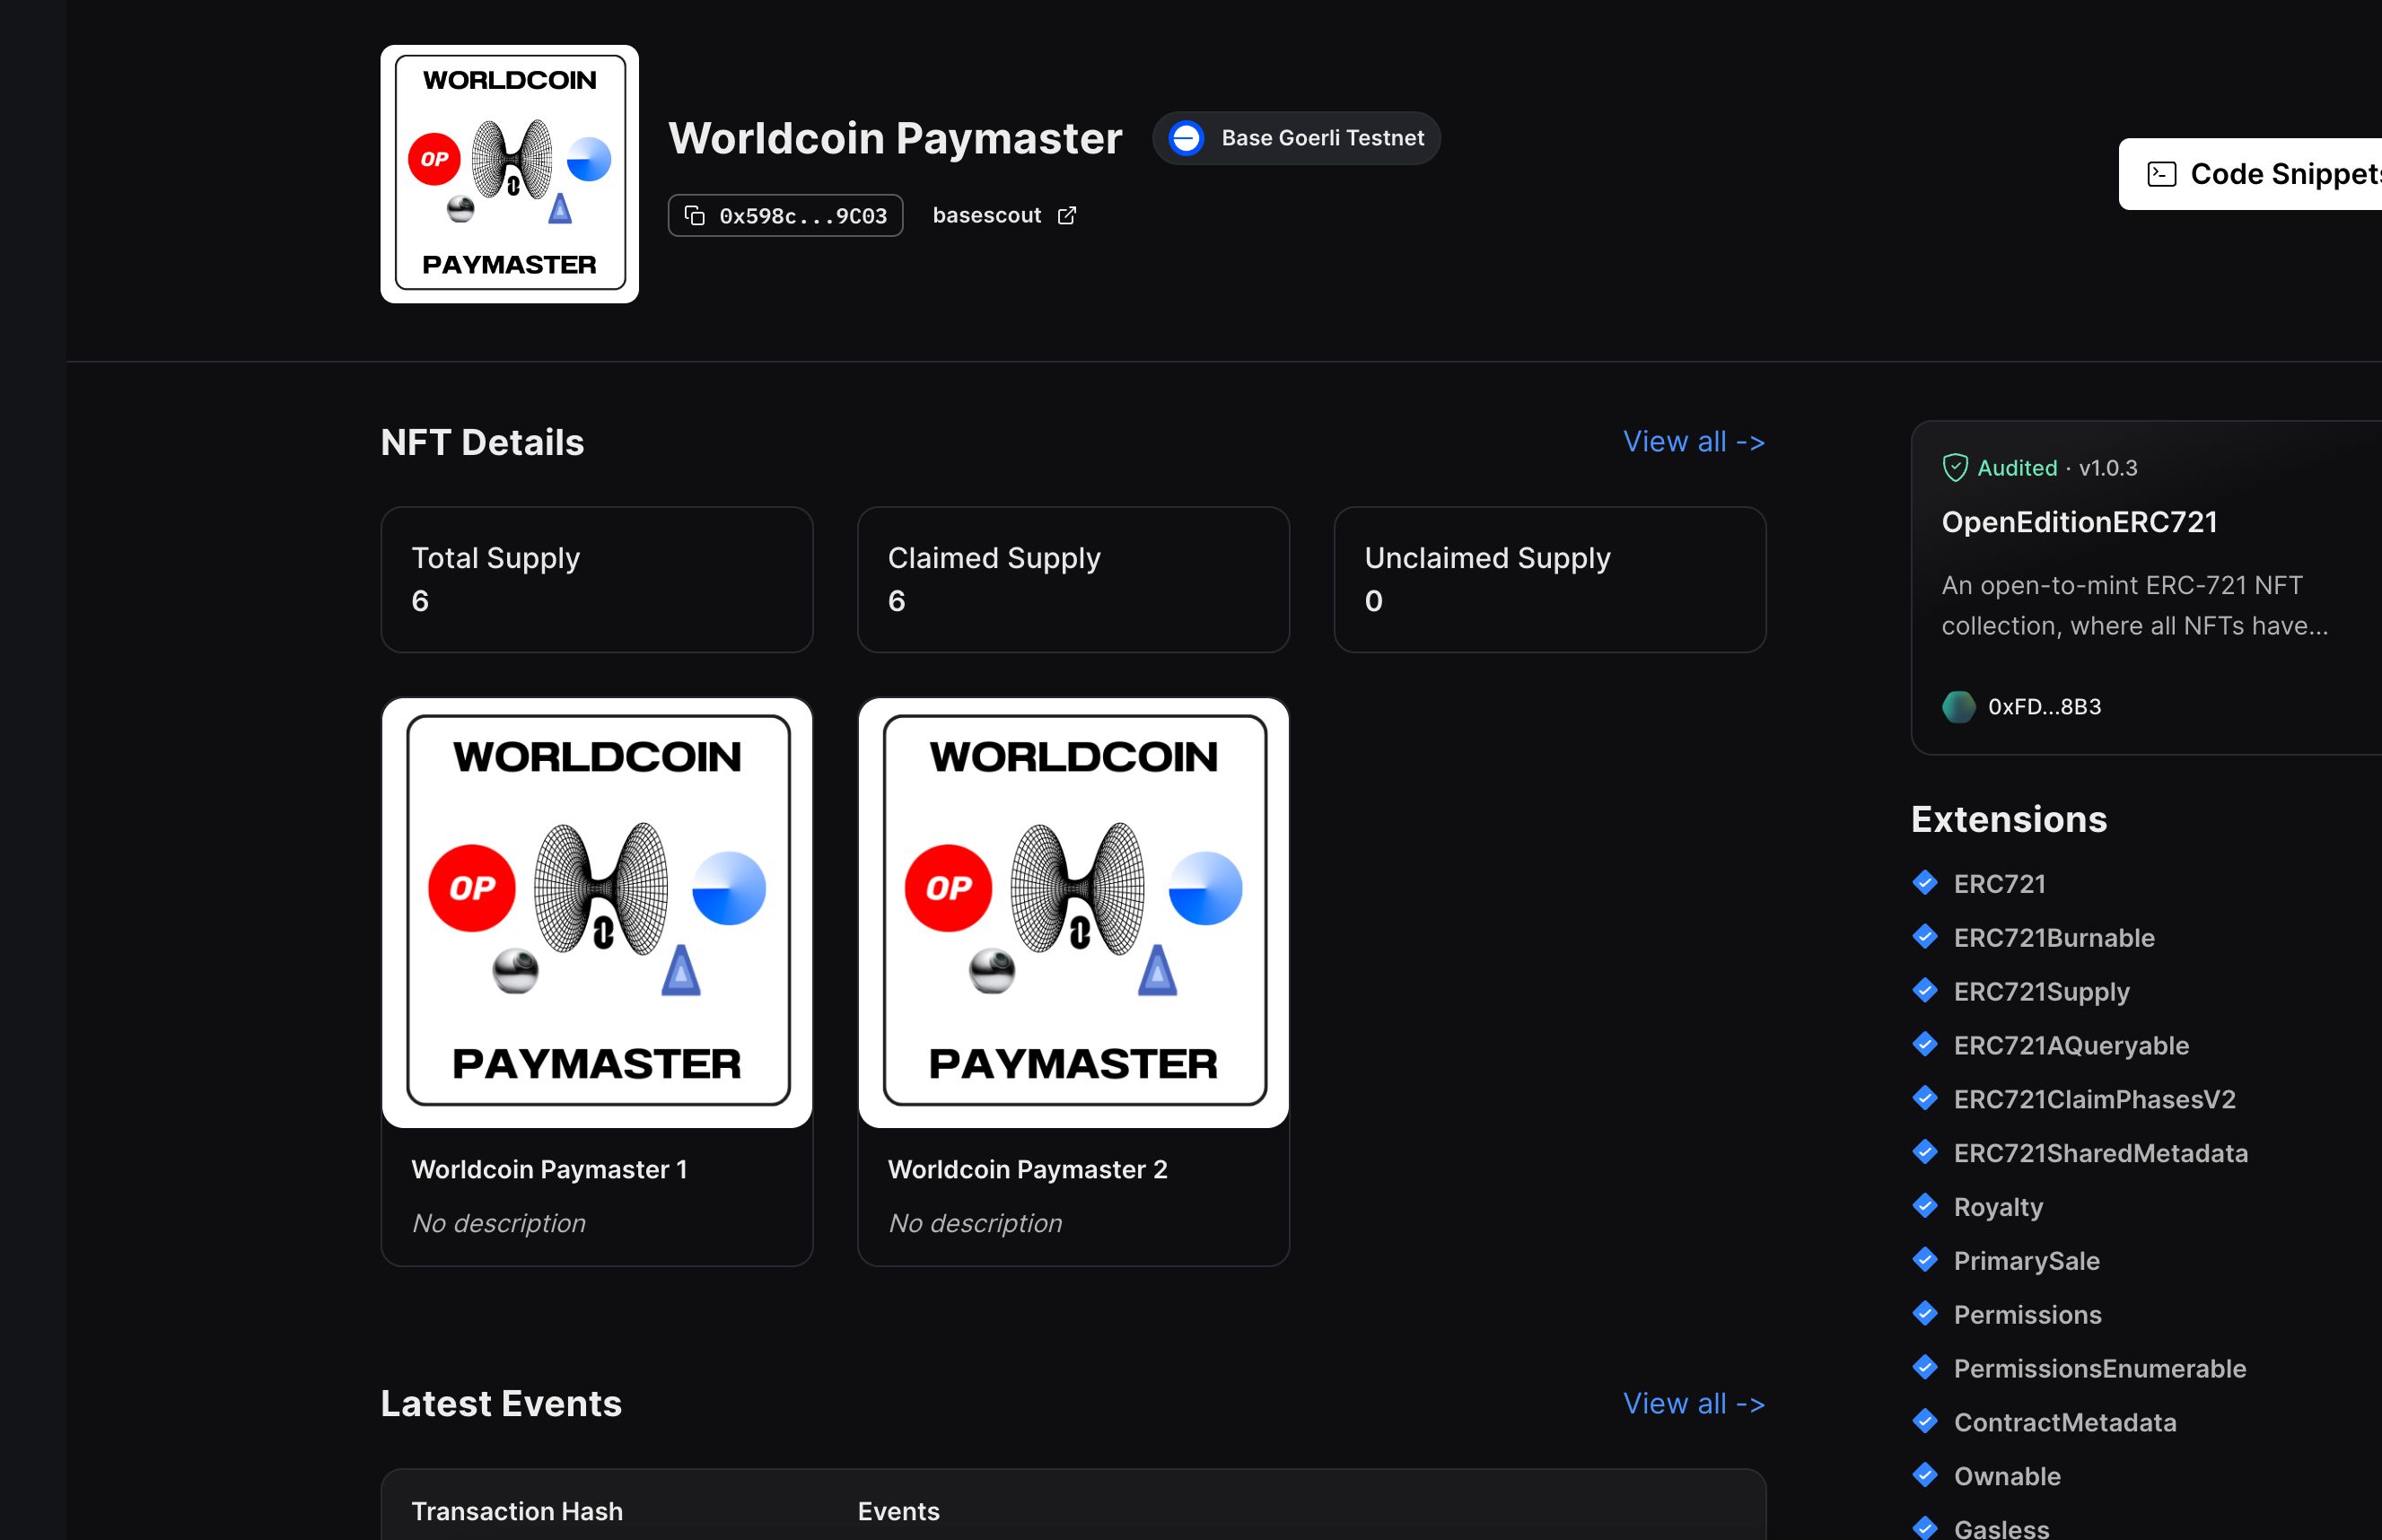Open the ERC721Burnable extension

pos(2054,938)
